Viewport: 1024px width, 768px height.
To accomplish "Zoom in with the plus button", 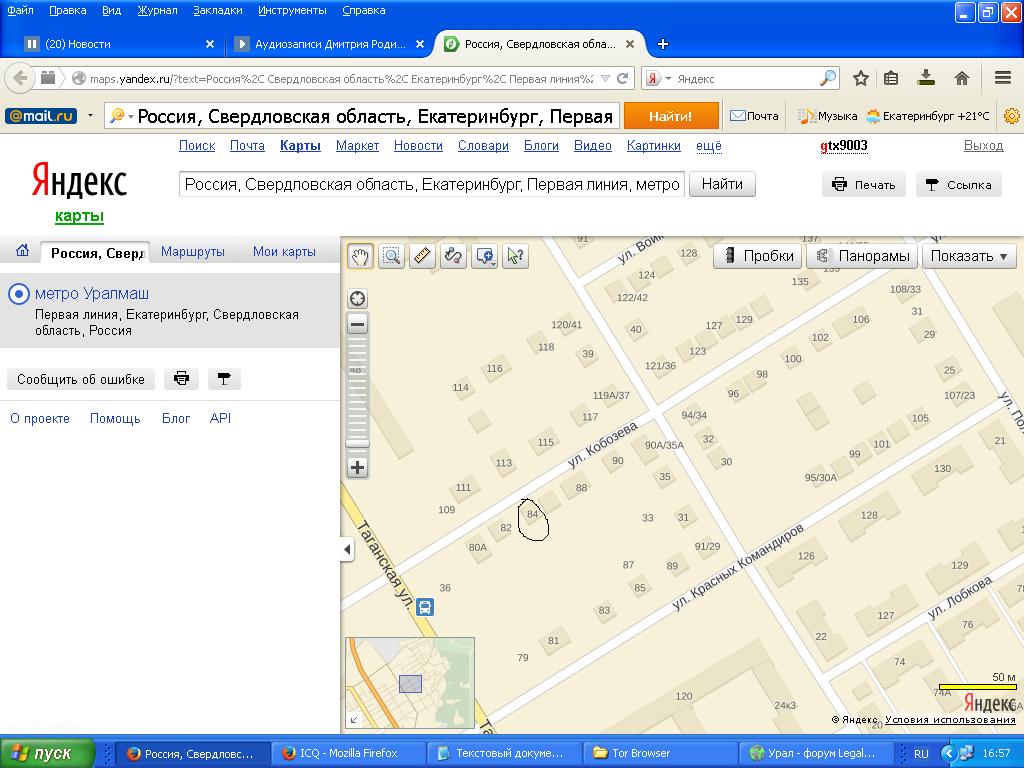I will (357, 467).
